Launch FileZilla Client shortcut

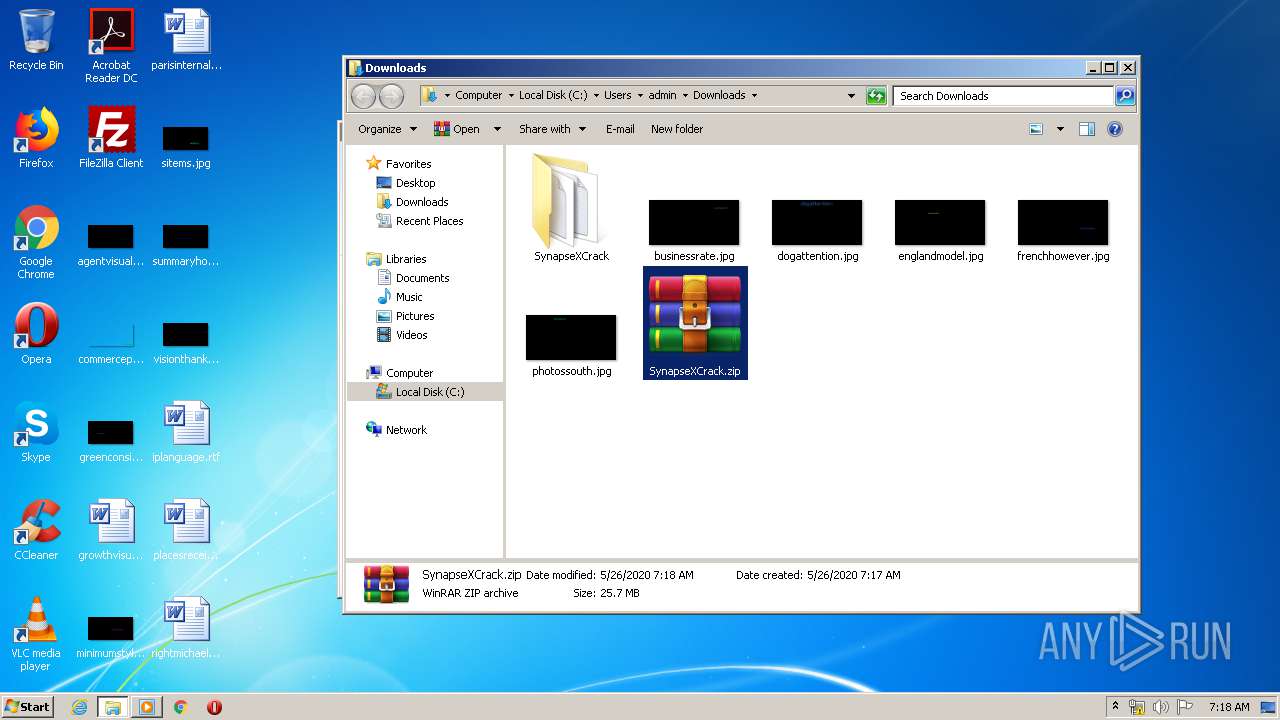[x=111, y=138]
